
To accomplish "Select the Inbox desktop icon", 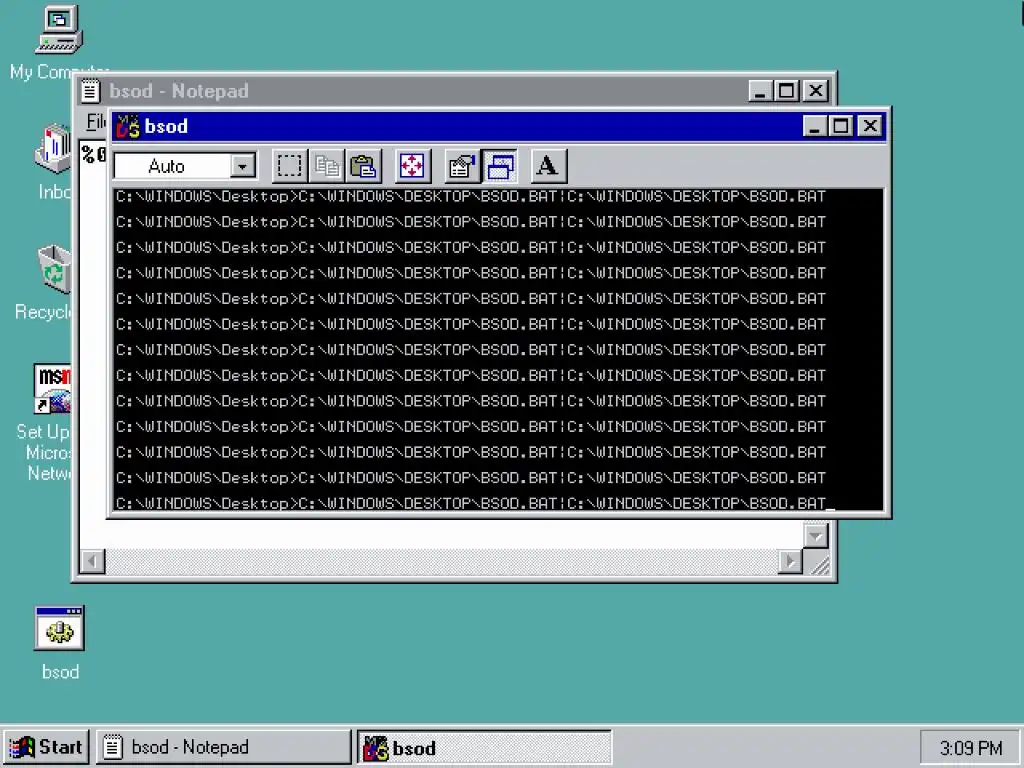I will pyautogui.click(x=54, y=149).
